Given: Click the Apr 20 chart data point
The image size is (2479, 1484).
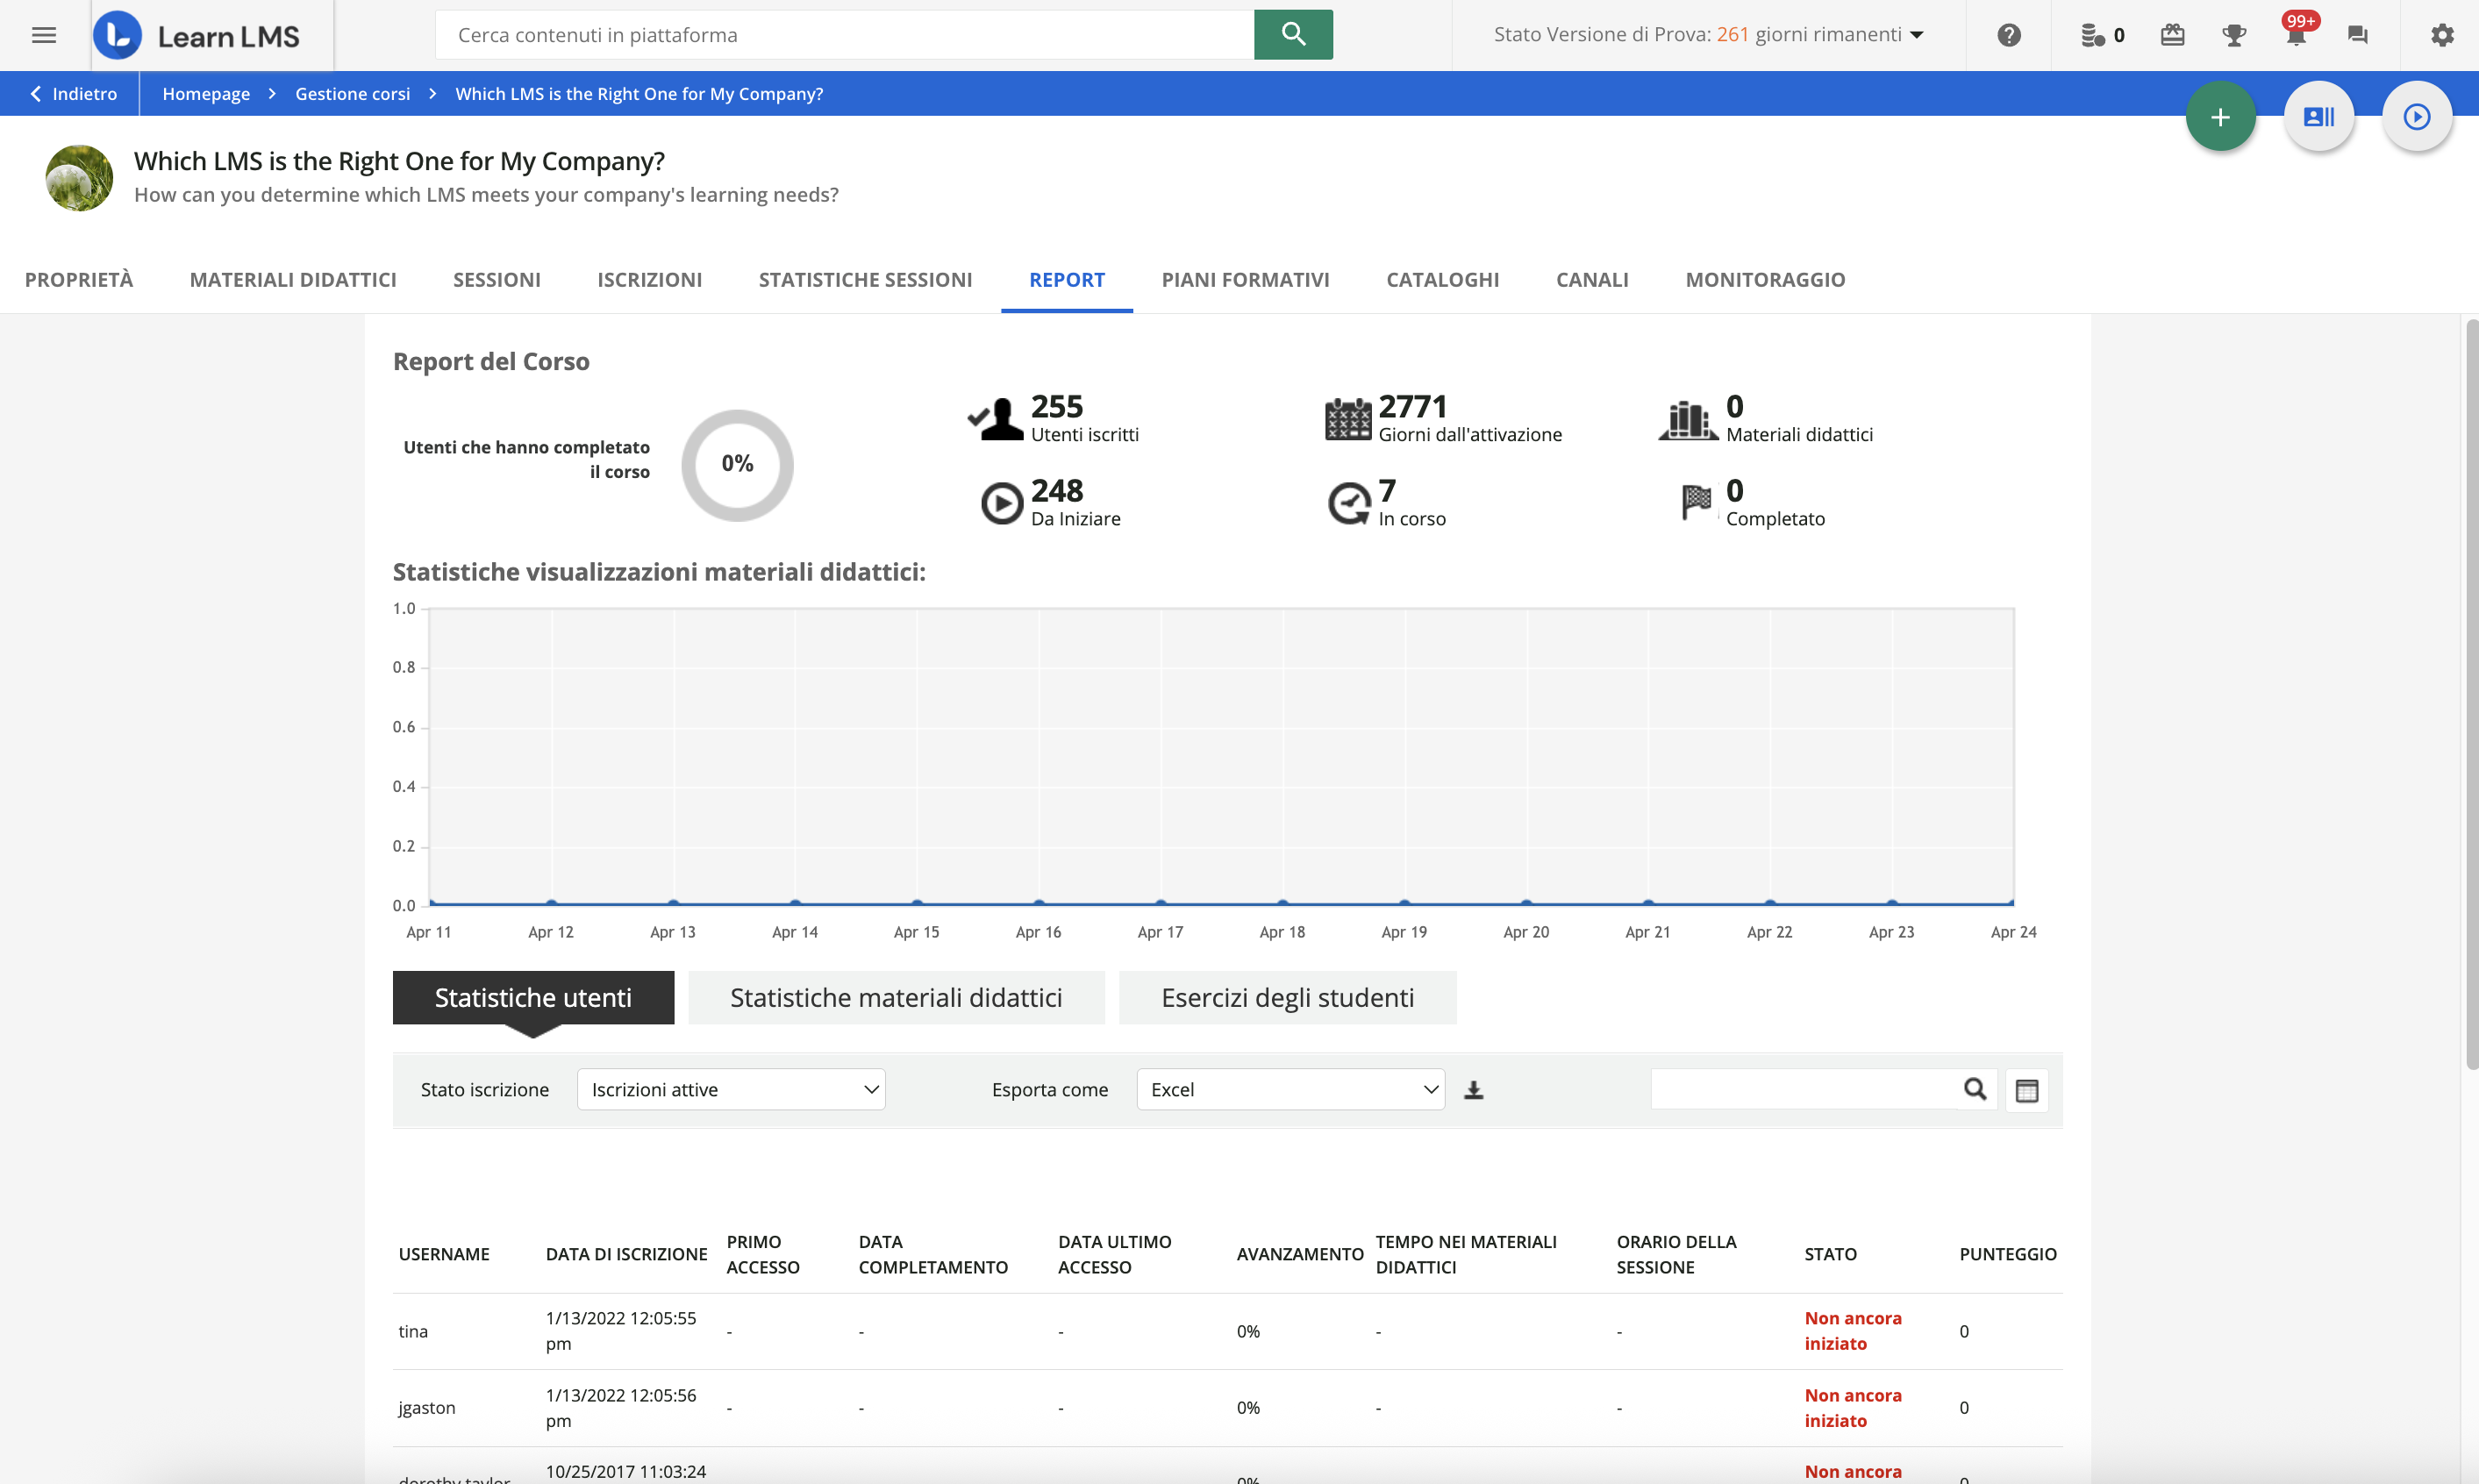Looking at the screenshot, I should coord(1526,903).
